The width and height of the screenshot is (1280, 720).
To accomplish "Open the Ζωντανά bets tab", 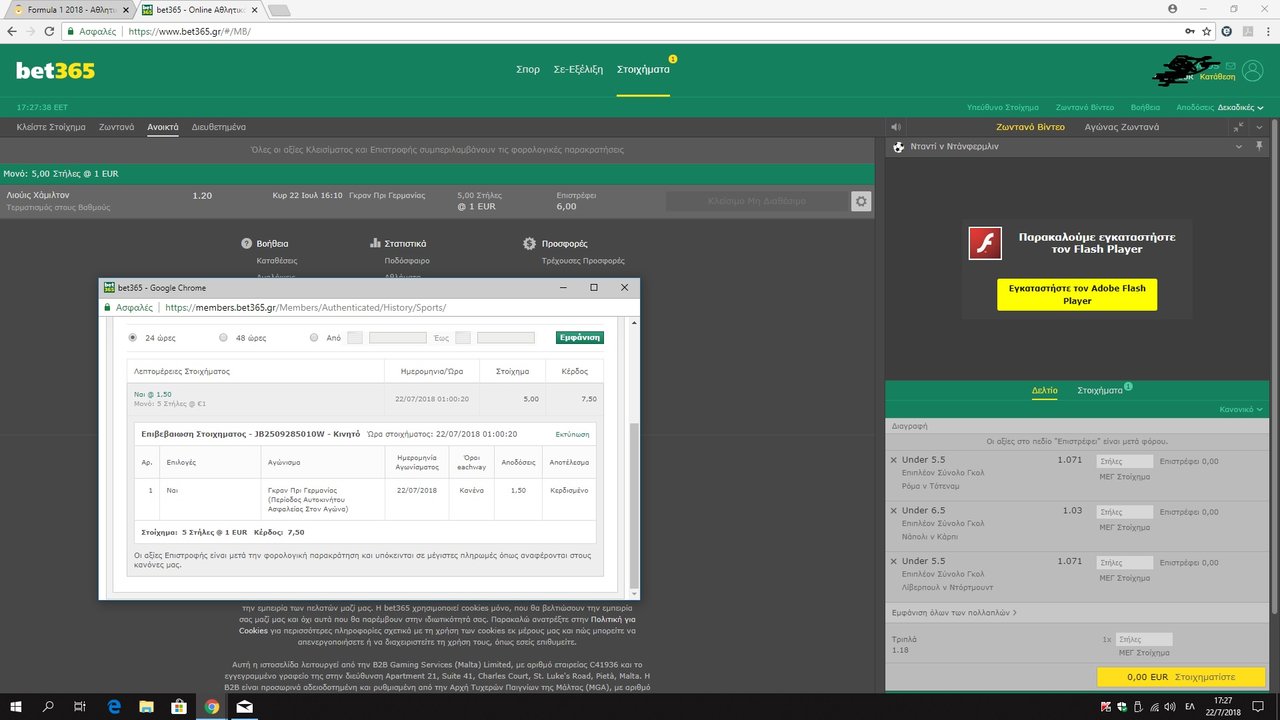I will [x=116, y=127].
